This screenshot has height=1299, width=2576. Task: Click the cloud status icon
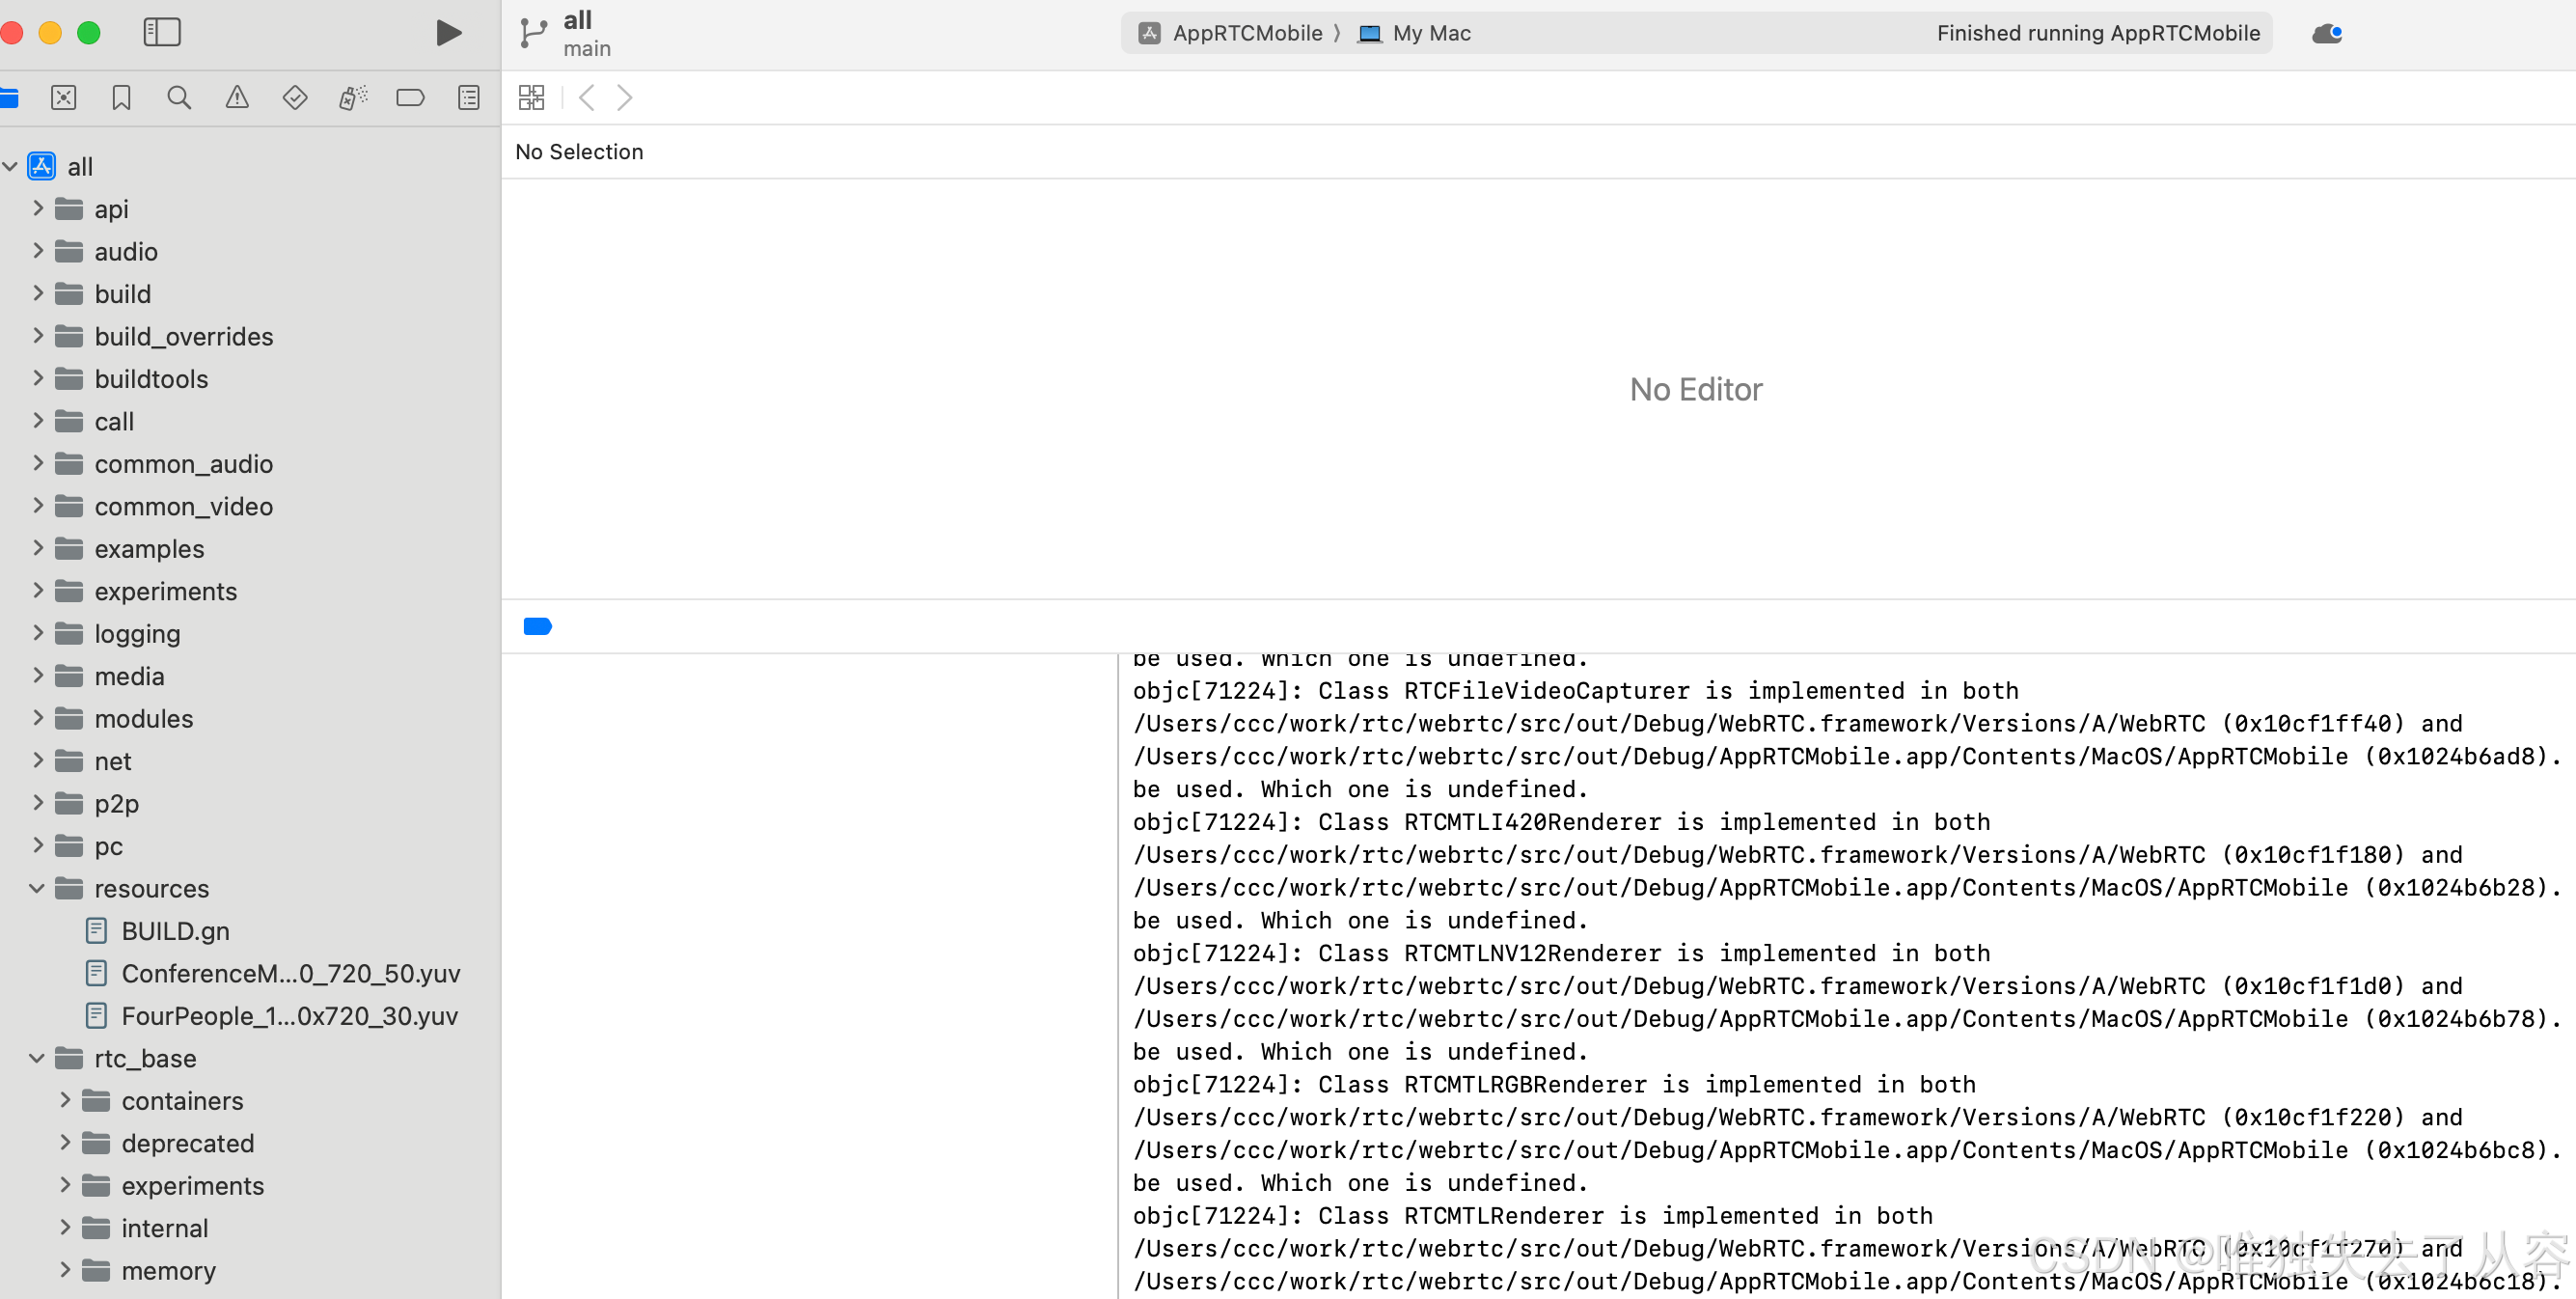coord(2326,34)
